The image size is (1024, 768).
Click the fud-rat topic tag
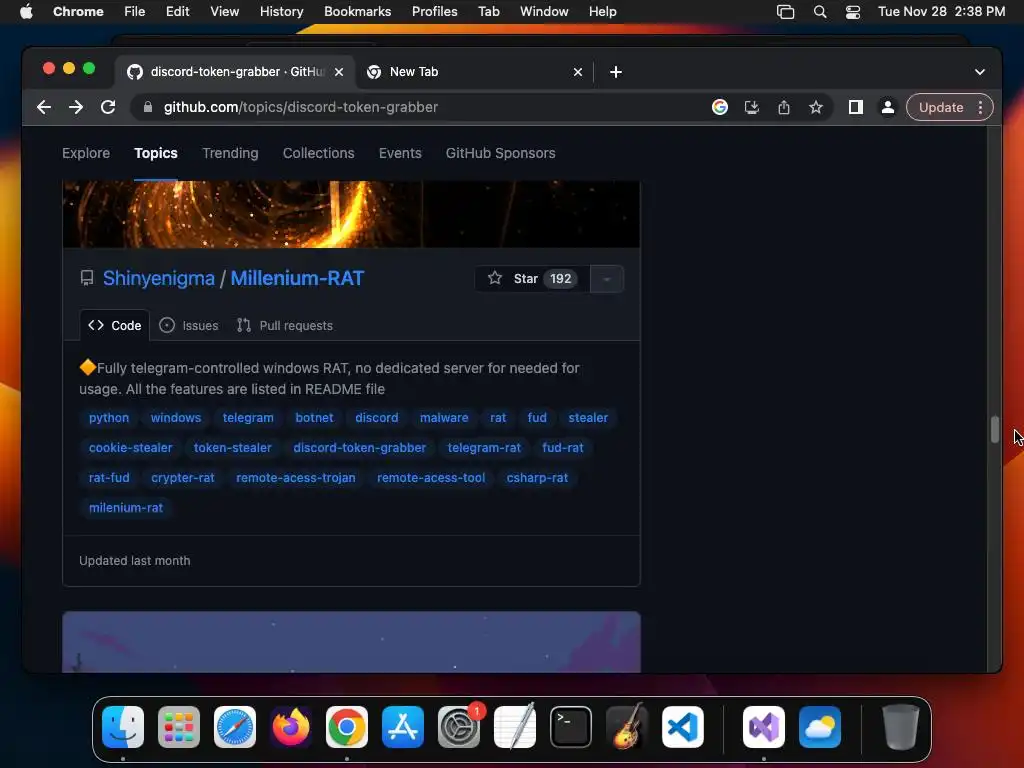point(562,448)
